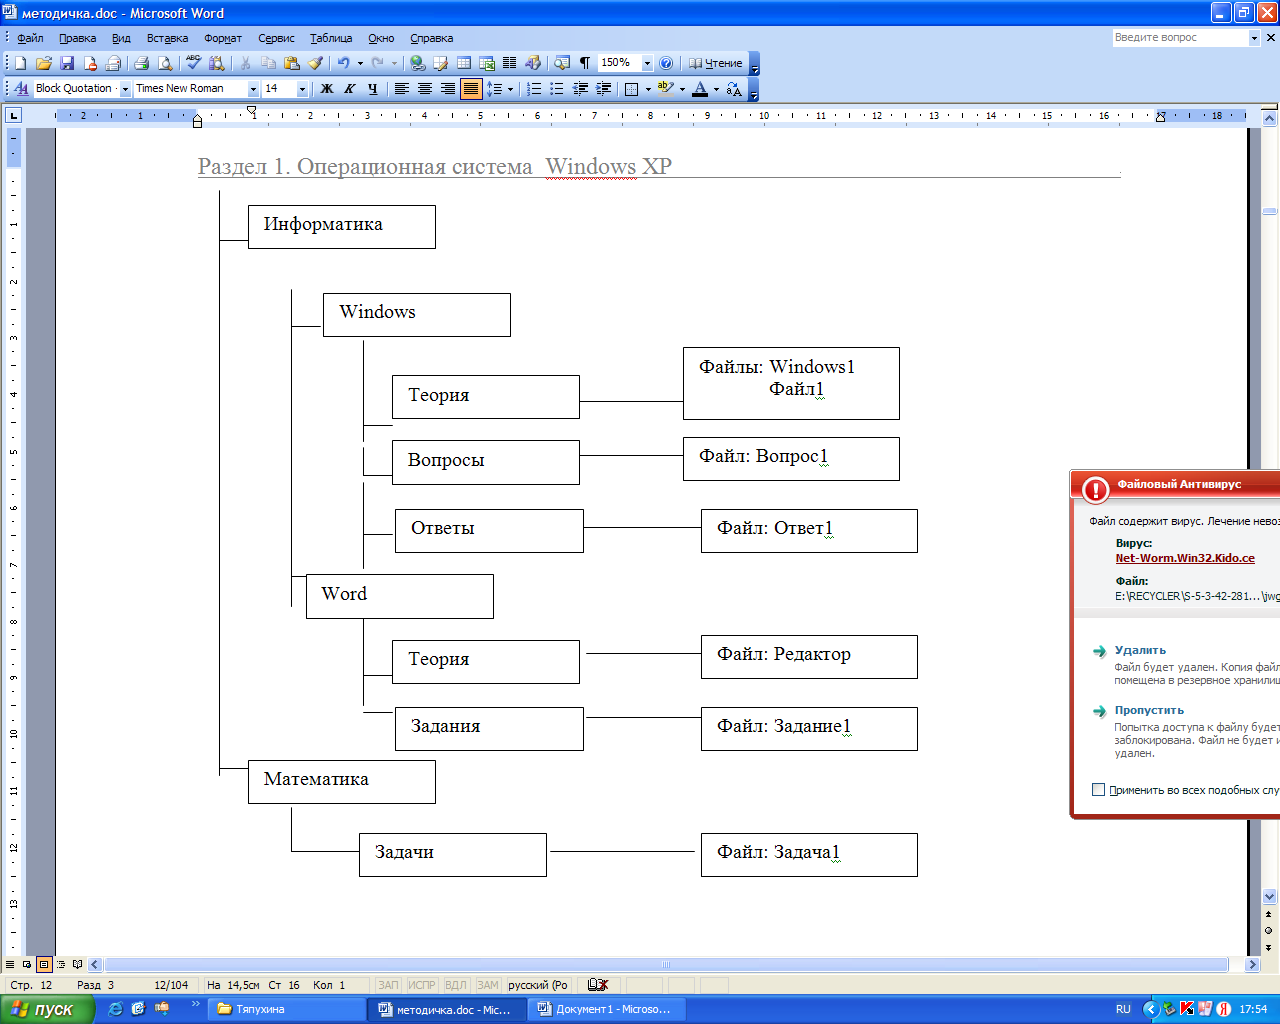1280x1024 pixels.
Task: Open the Times New Roman font dropdown
Action: (253, 89)
